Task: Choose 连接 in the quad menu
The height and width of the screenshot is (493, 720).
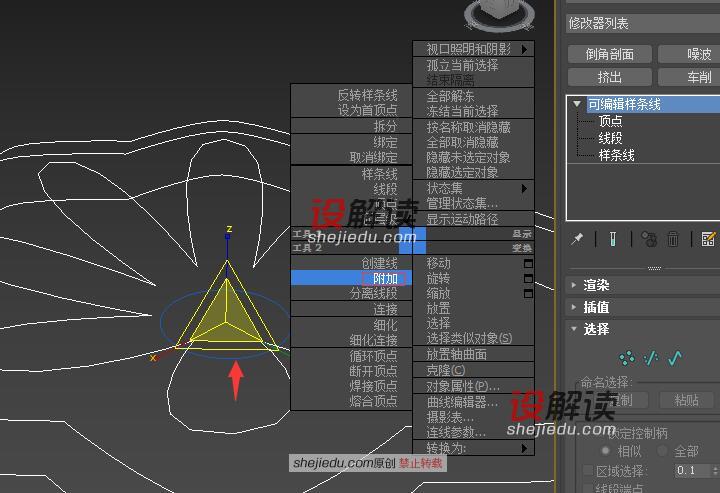Action: pyautogui.click(x=351, y=309)
